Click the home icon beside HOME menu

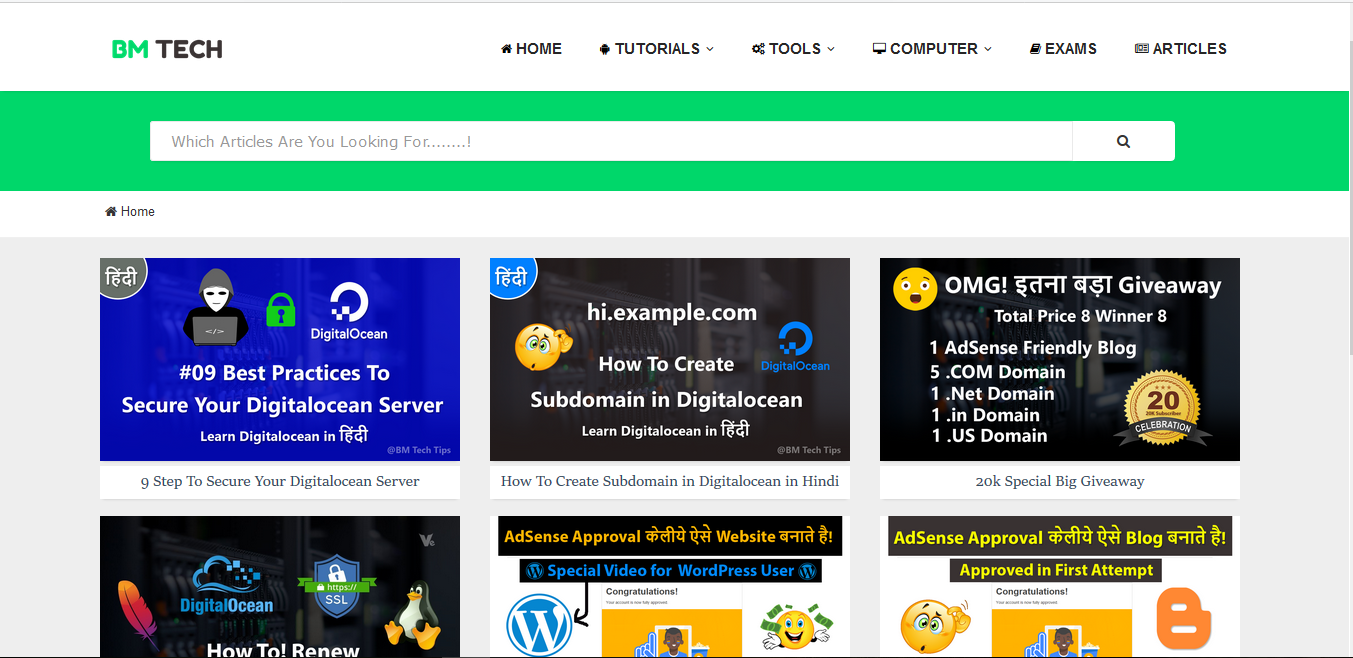(x=506, y=49)
